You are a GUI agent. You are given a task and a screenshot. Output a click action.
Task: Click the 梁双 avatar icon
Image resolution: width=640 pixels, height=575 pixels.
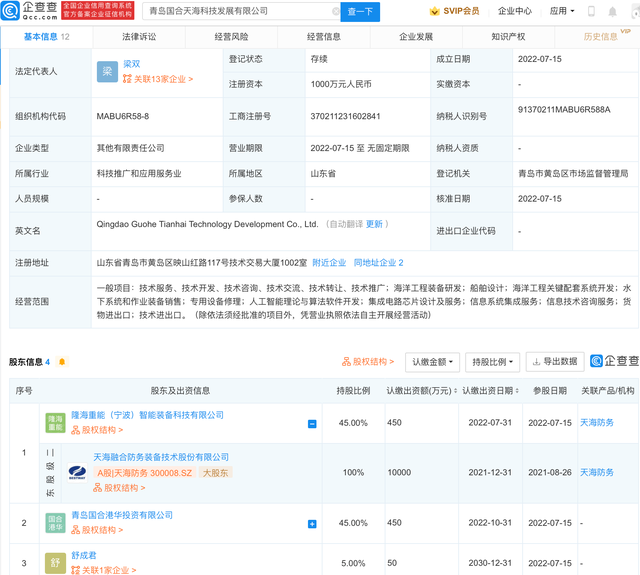(x=107, y=71)
